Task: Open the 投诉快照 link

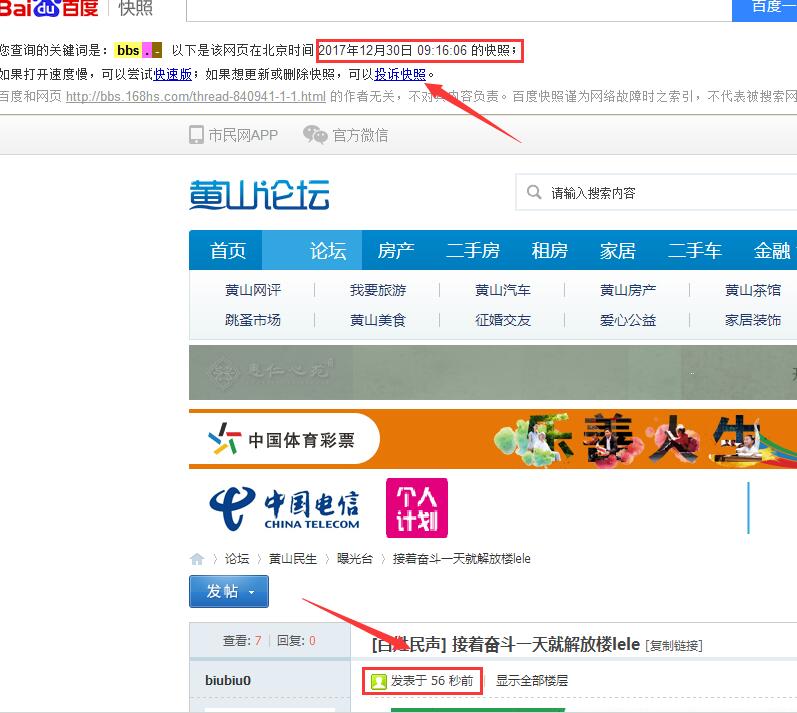Action: point(400,75)
